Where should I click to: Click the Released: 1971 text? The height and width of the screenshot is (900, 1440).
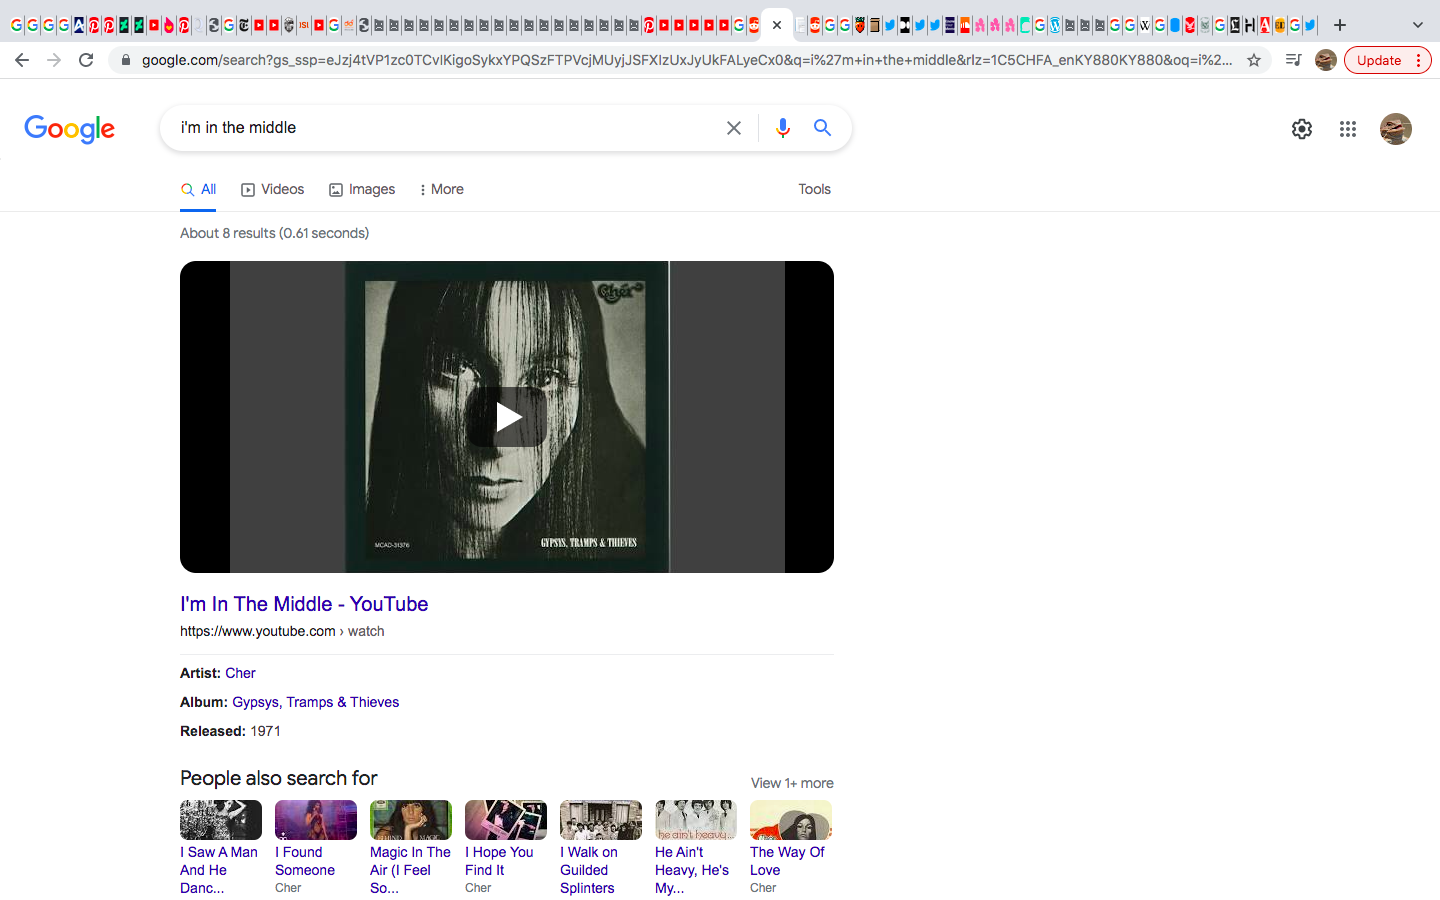click(x=230, y=731)
